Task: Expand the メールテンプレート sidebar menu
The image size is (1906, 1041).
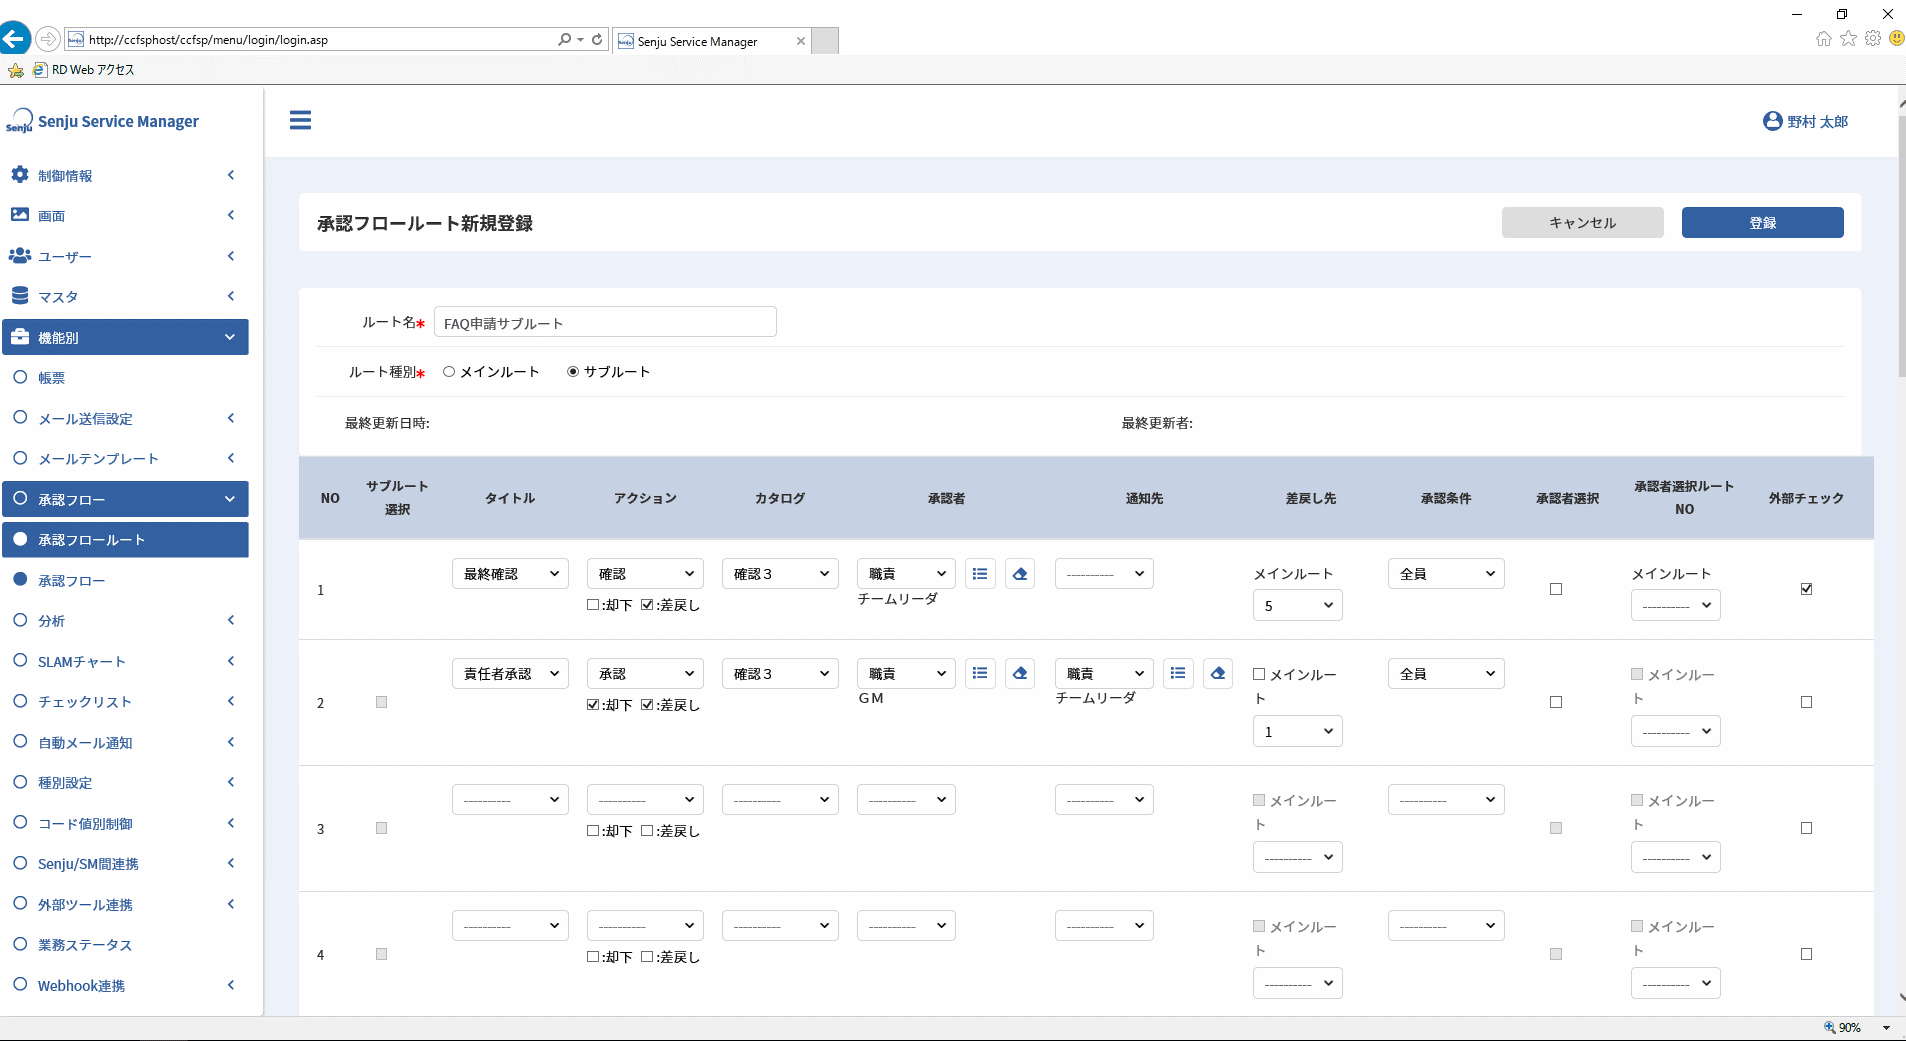Action: [x=125, y=459]
